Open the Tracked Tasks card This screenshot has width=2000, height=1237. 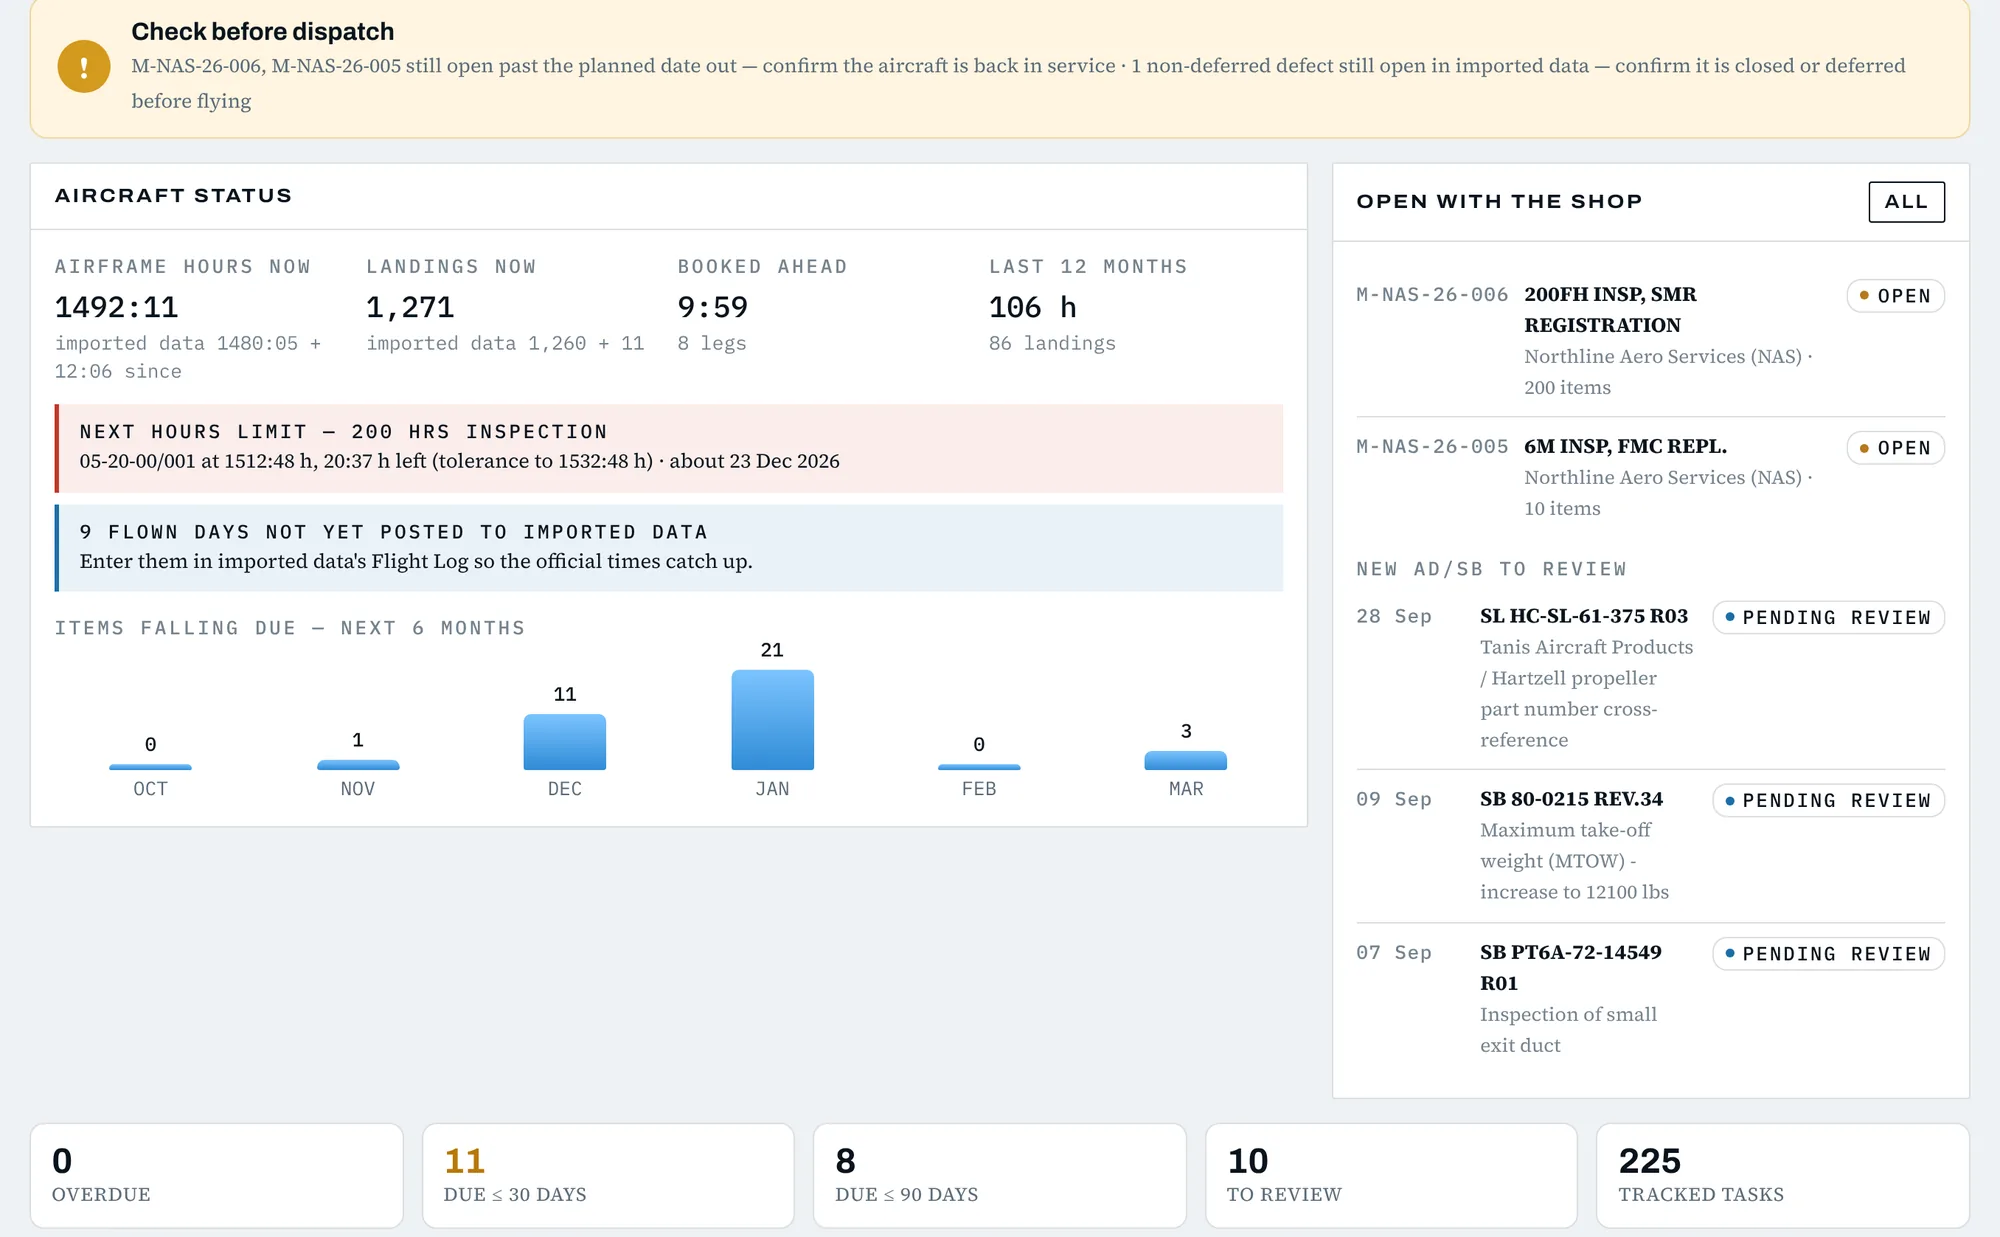[1783, 1176]
